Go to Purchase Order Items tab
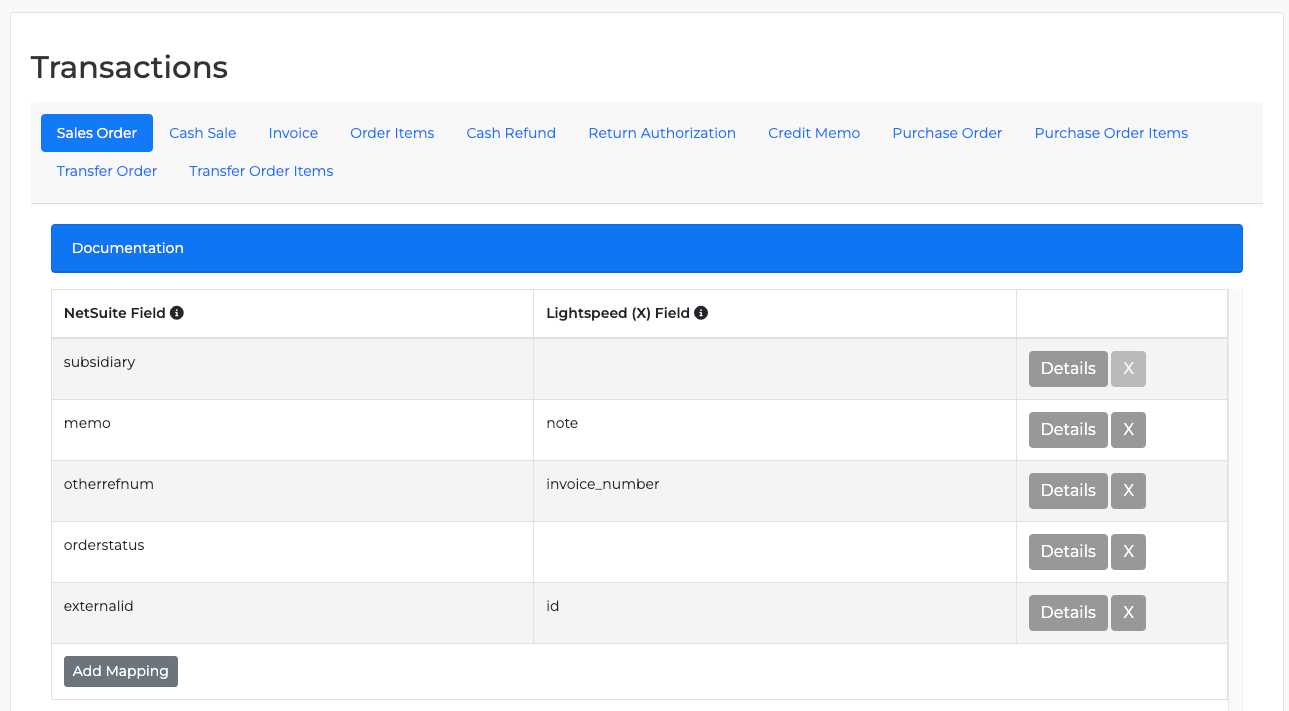Screen dimensions: 1289x711 (1111, 133)
